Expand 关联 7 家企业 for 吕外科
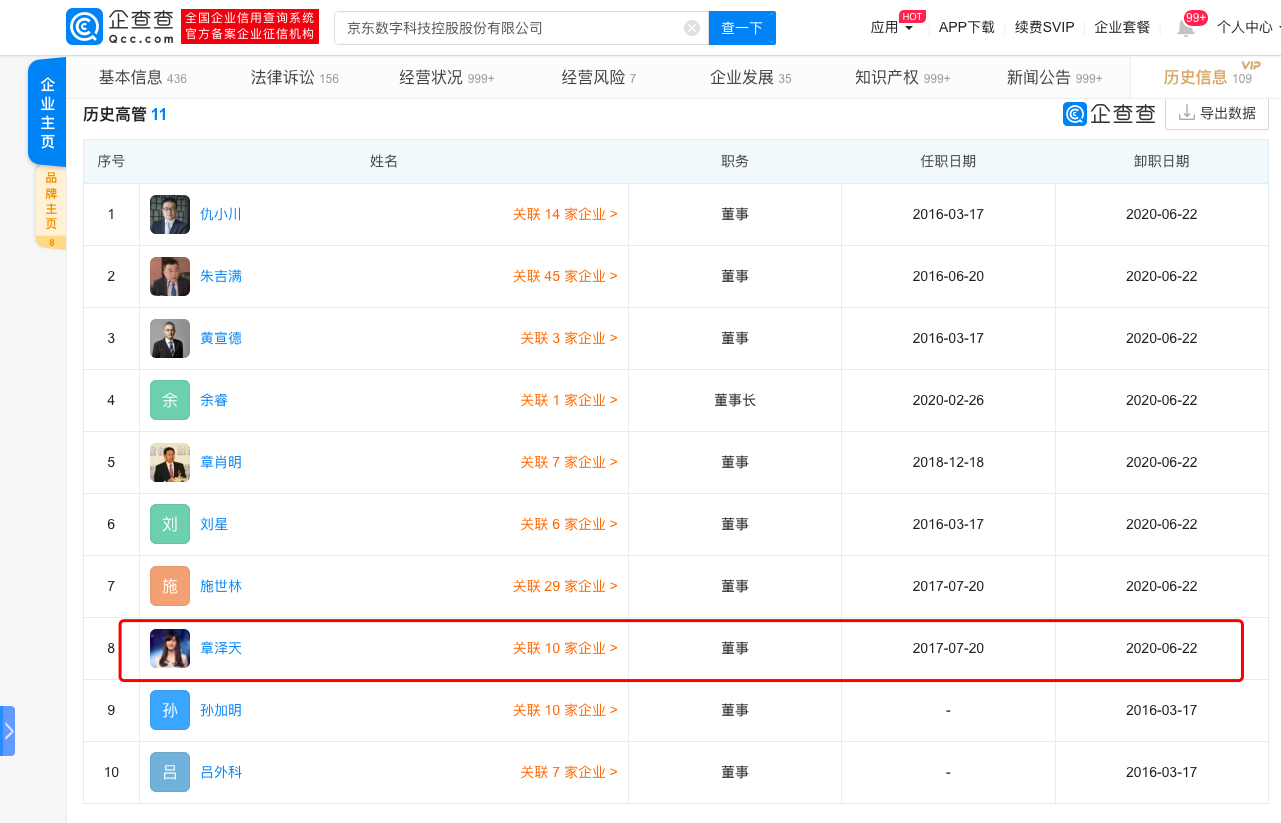This screenshot has width=1281, height=823. point(569,772)
